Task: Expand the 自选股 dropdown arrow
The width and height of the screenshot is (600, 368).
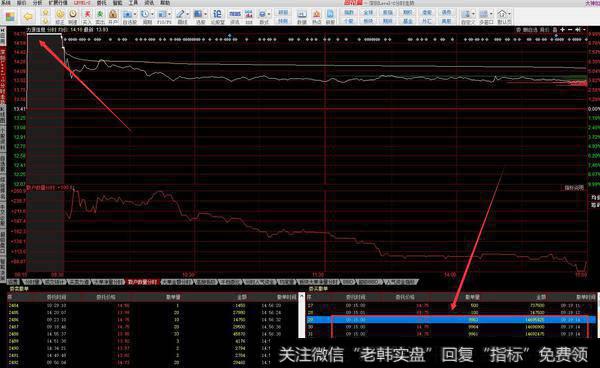Action: coord(135,14)
